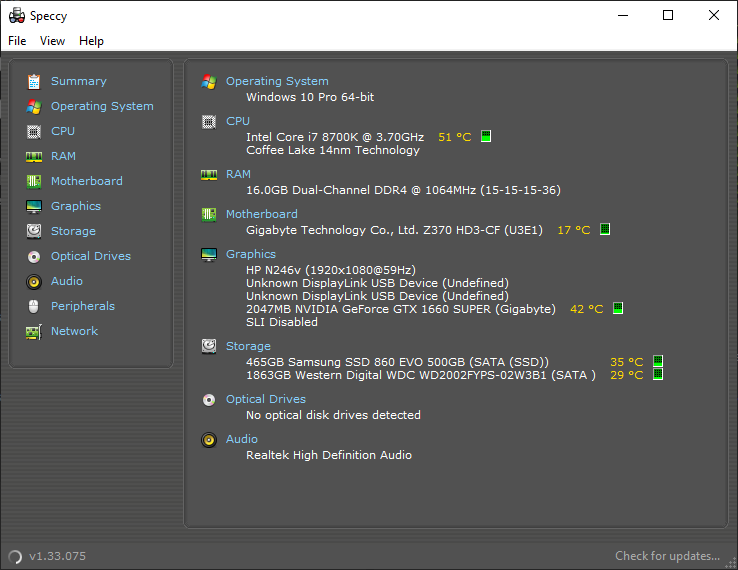The image size is (738, 570).
Task: Open the View menu
Action: point(52,41)
